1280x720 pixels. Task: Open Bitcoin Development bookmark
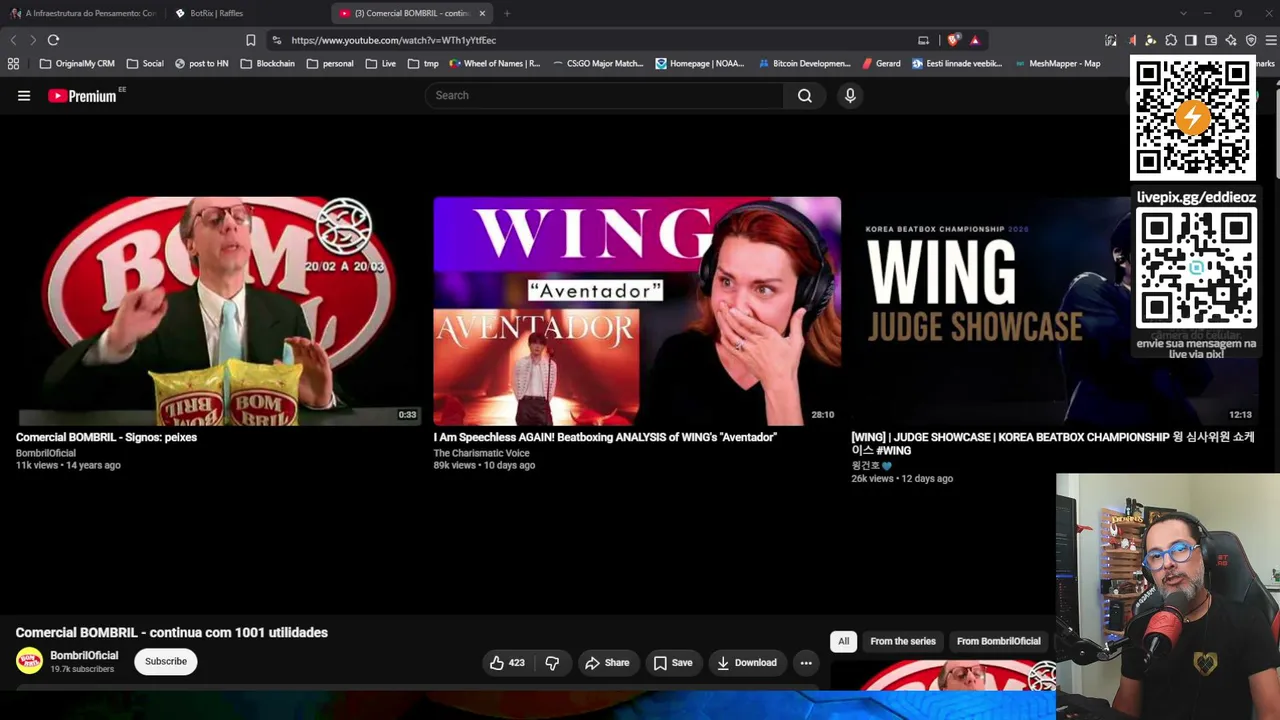[x=804, y=63]
